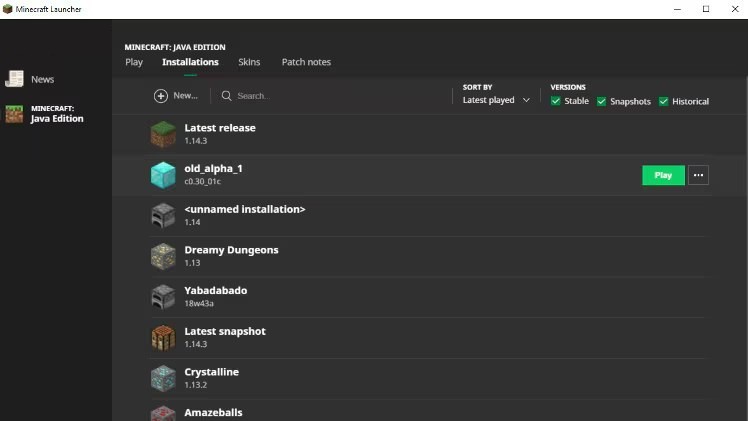This screenshot has width=748, height=421.
Task: Click version text 1.13.2
Action: (196, 385)
